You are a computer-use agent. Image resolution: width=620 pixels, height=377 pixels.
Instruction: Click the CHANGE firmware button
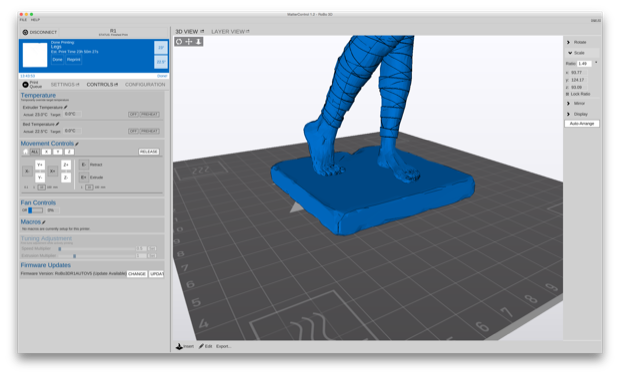click(137, 274)
